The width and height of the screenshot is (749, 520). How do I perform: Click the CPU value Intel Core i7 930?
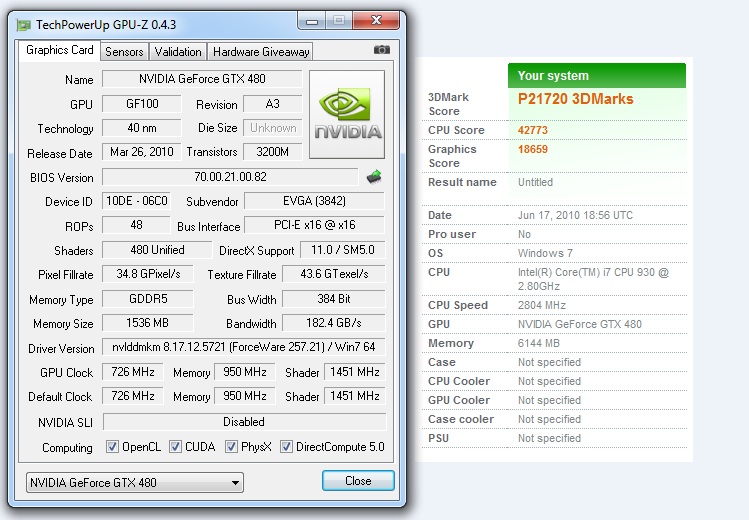pos(593,279)
